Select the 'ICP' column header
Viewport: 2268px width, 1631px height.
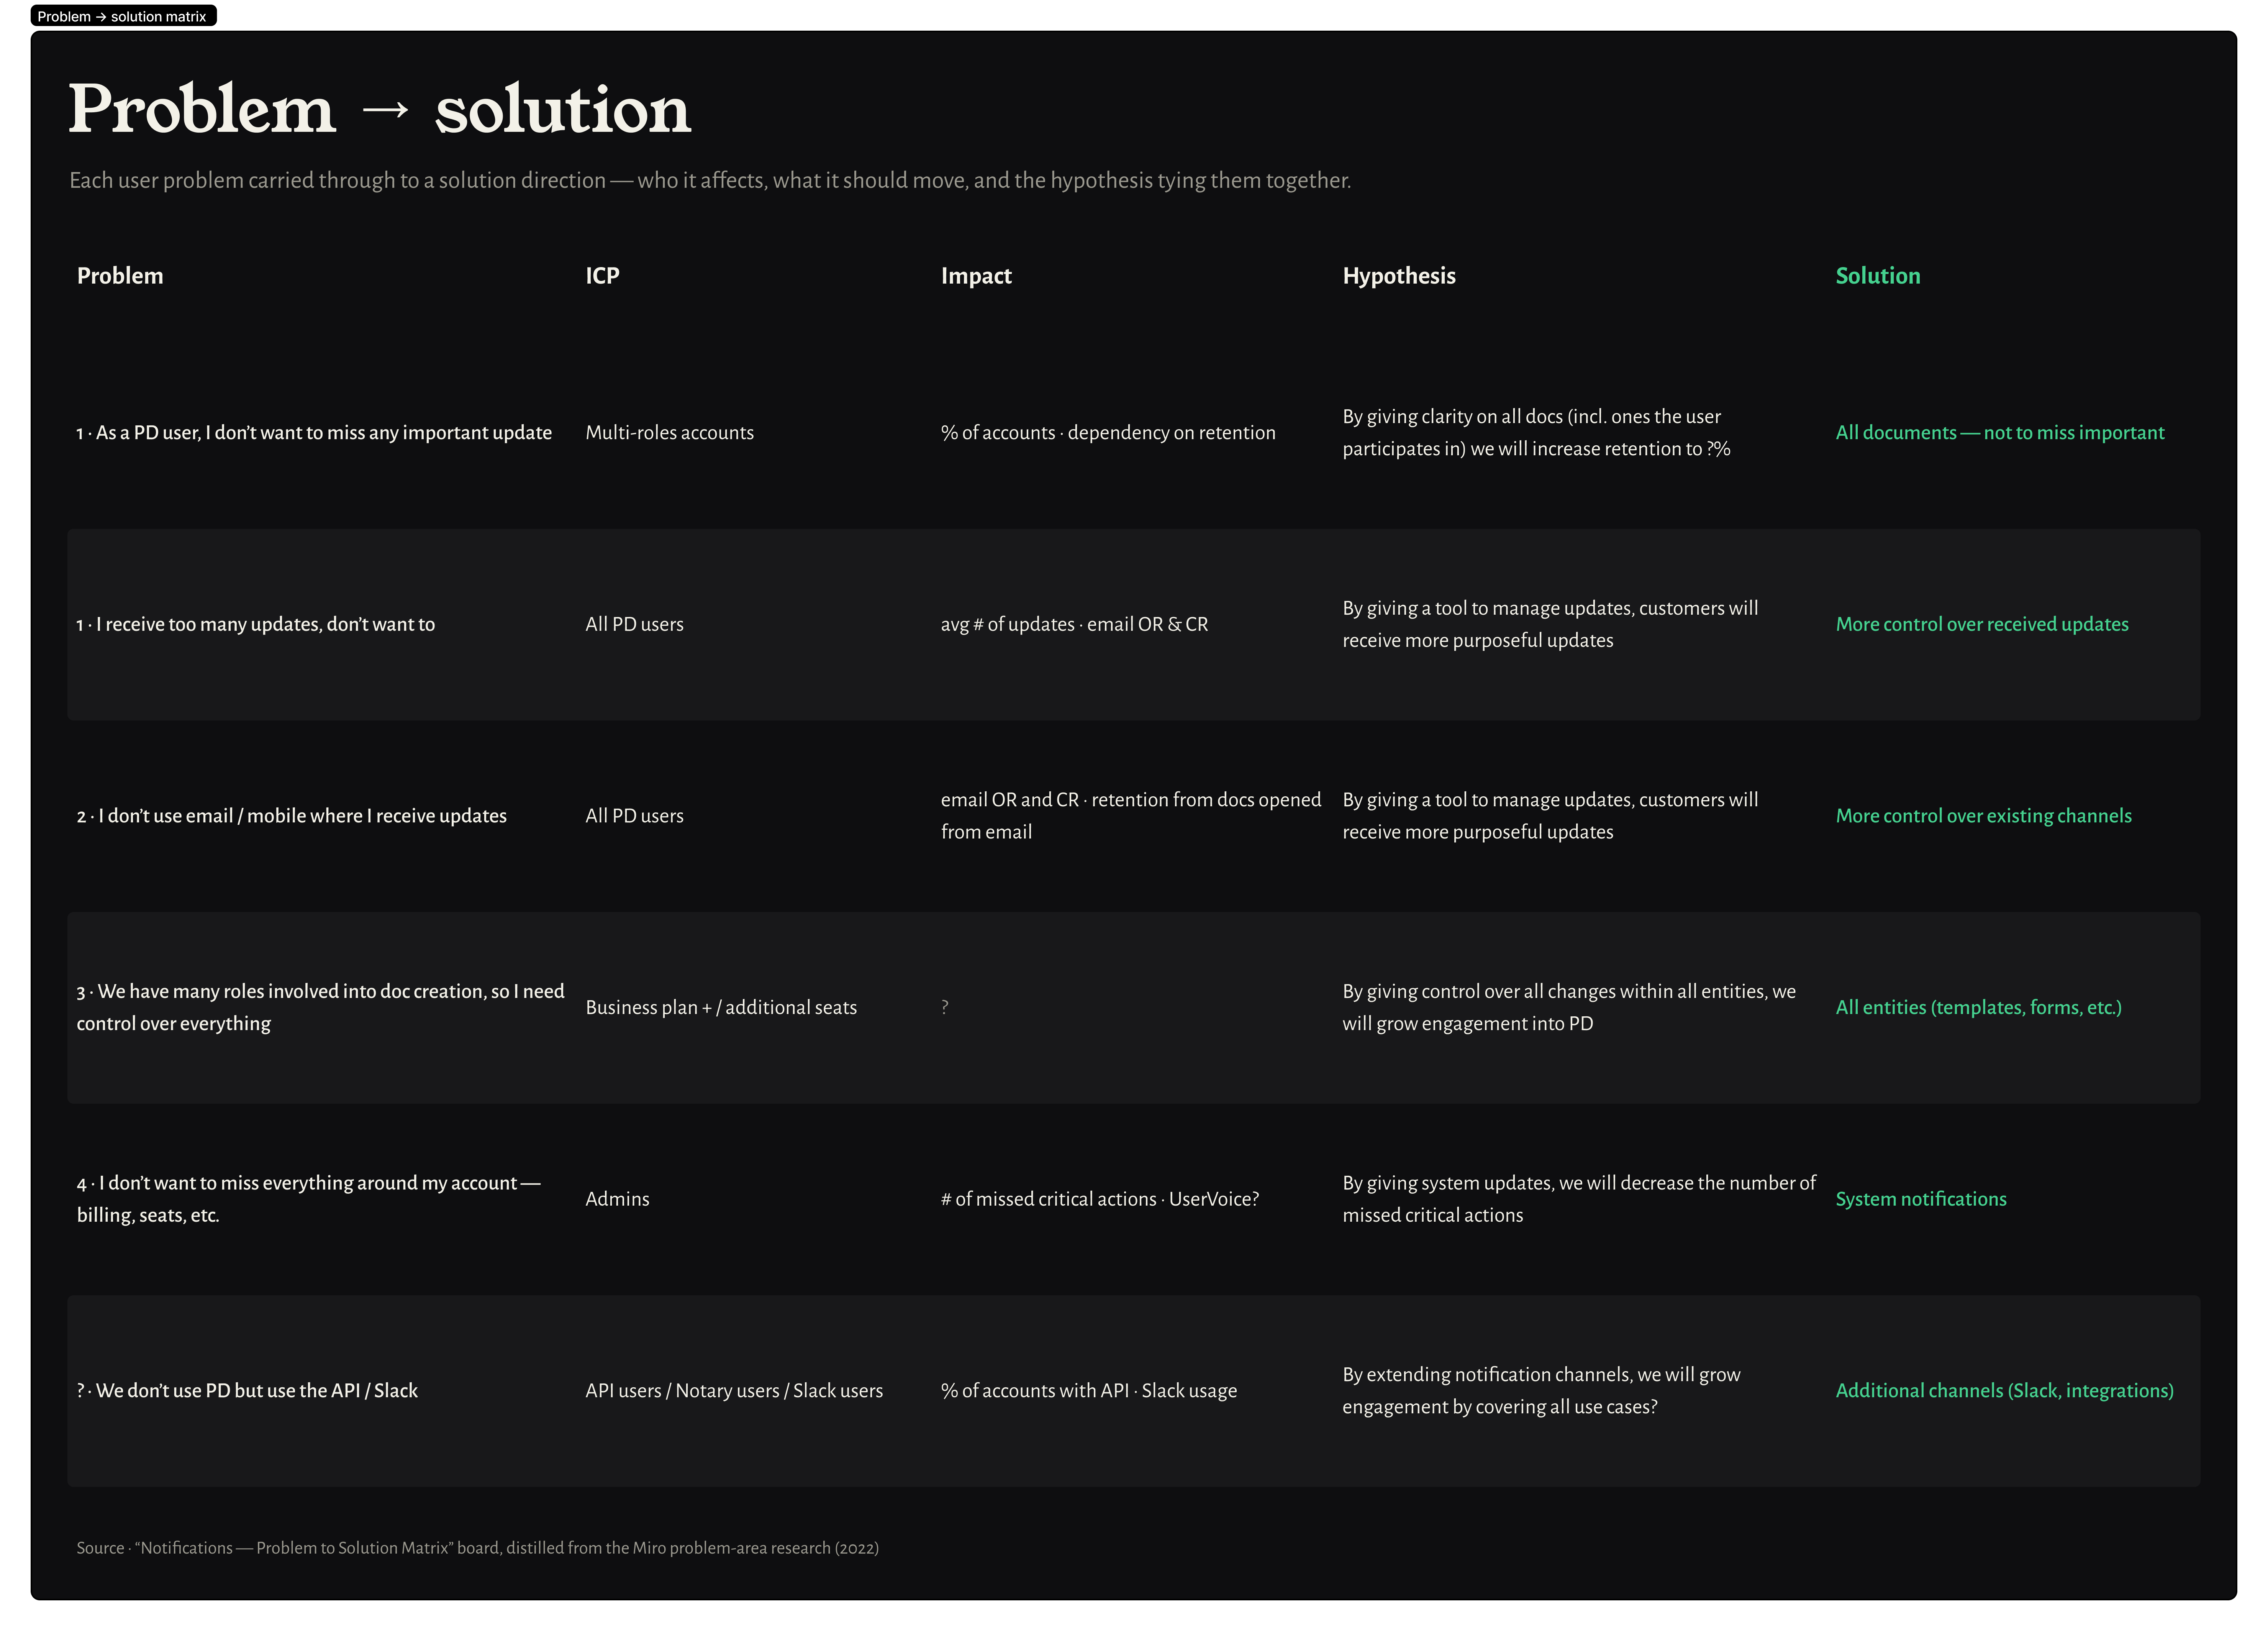pos(602,276)
